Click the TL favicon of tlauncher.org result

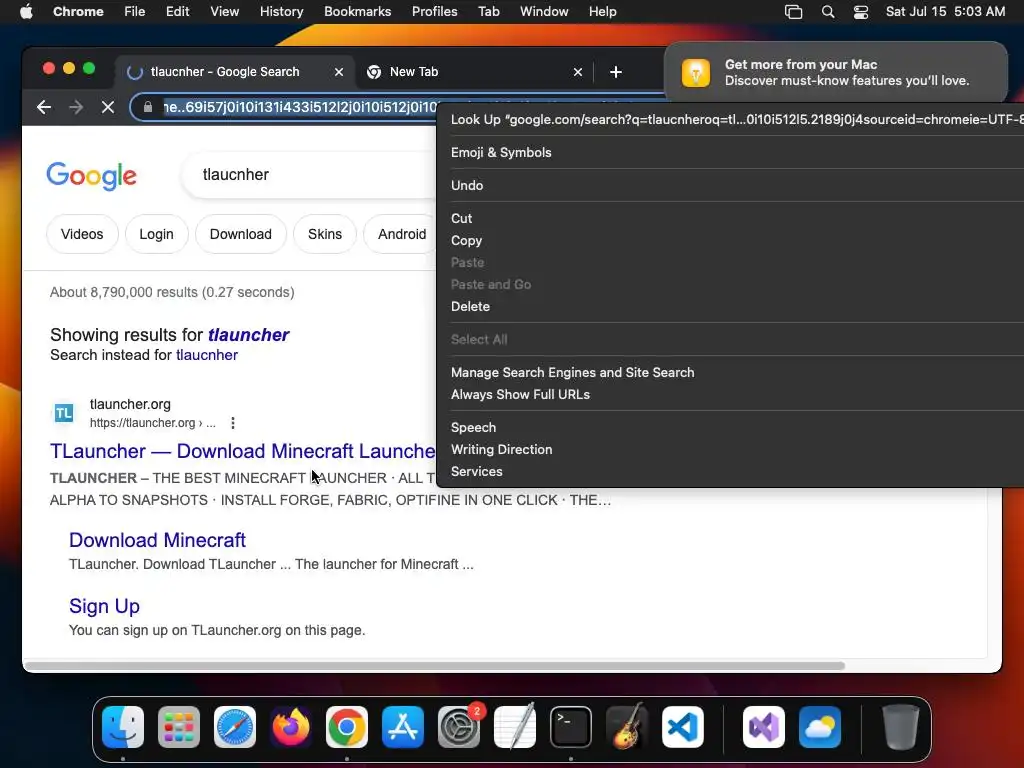click(x=64, y=413)
